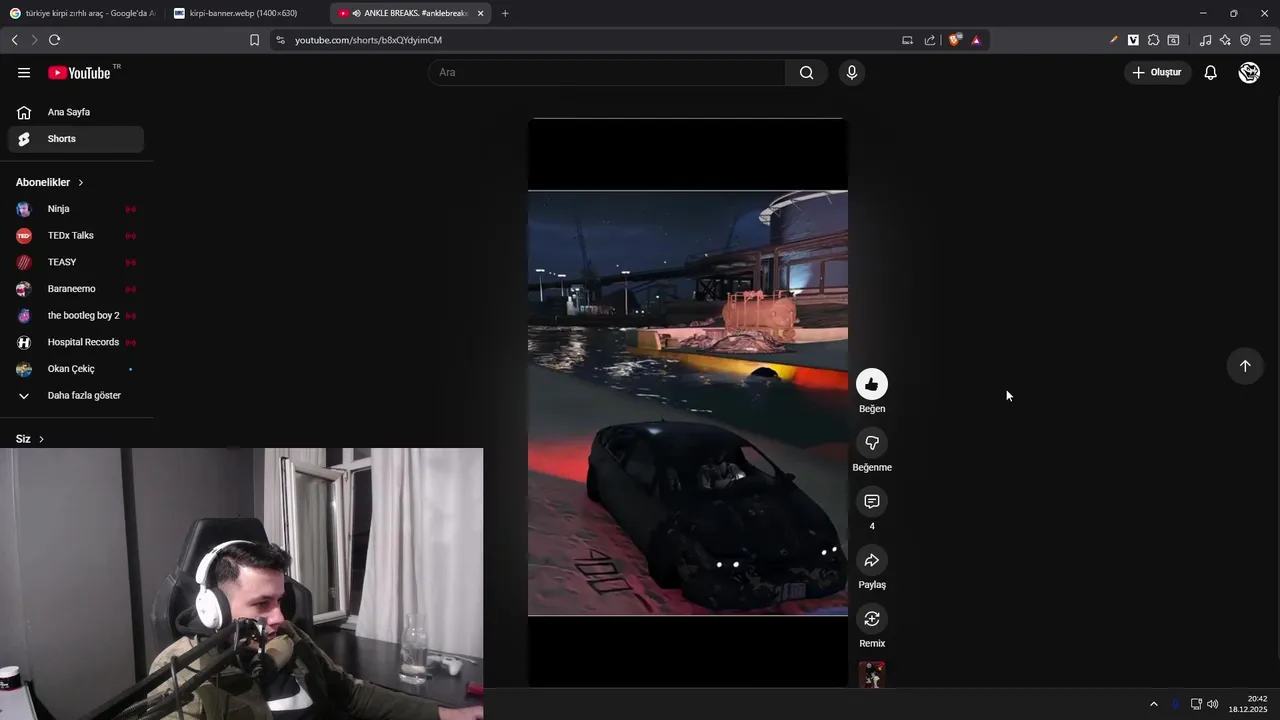Open a new browser tab

[x=505, y=13]
